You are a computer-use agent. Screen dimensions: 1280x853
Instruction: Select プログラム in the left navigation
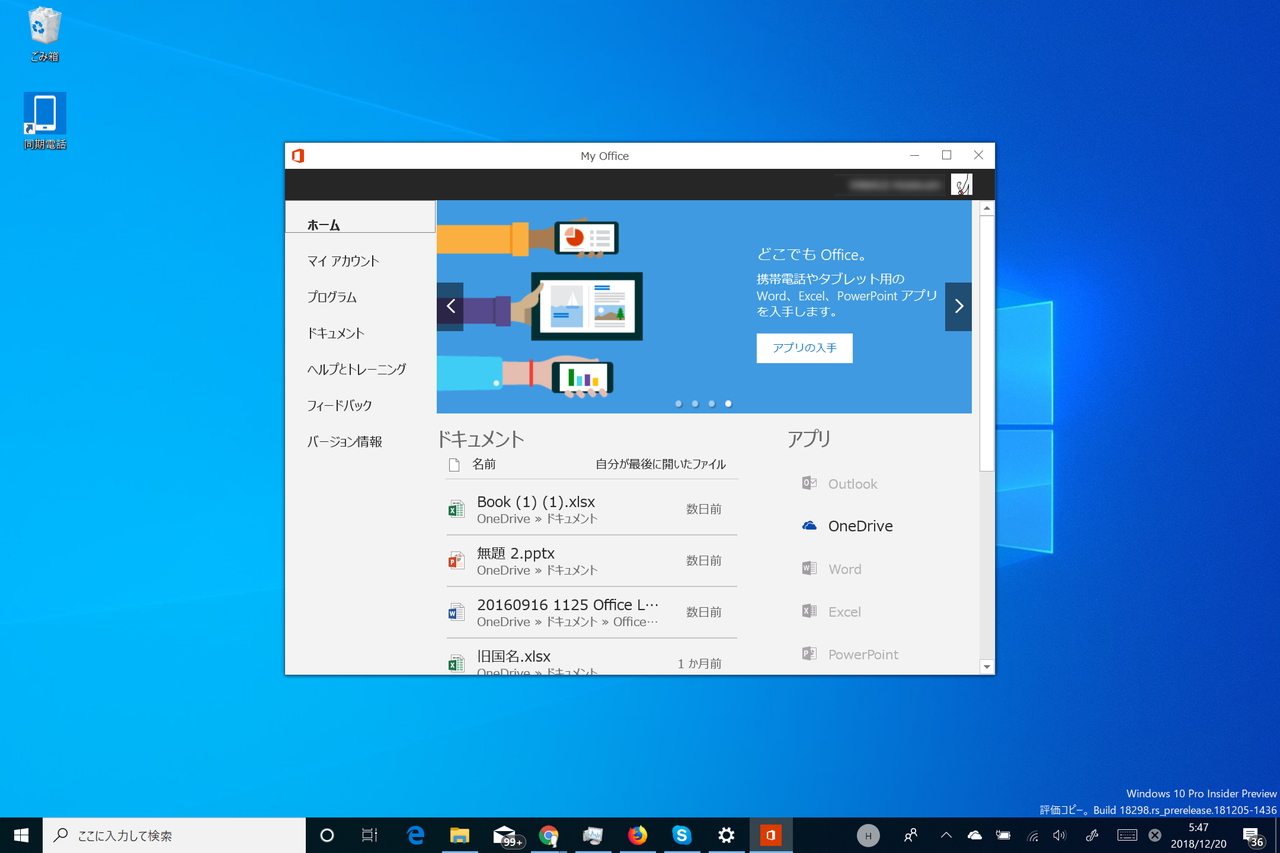(x=332, y=297)
